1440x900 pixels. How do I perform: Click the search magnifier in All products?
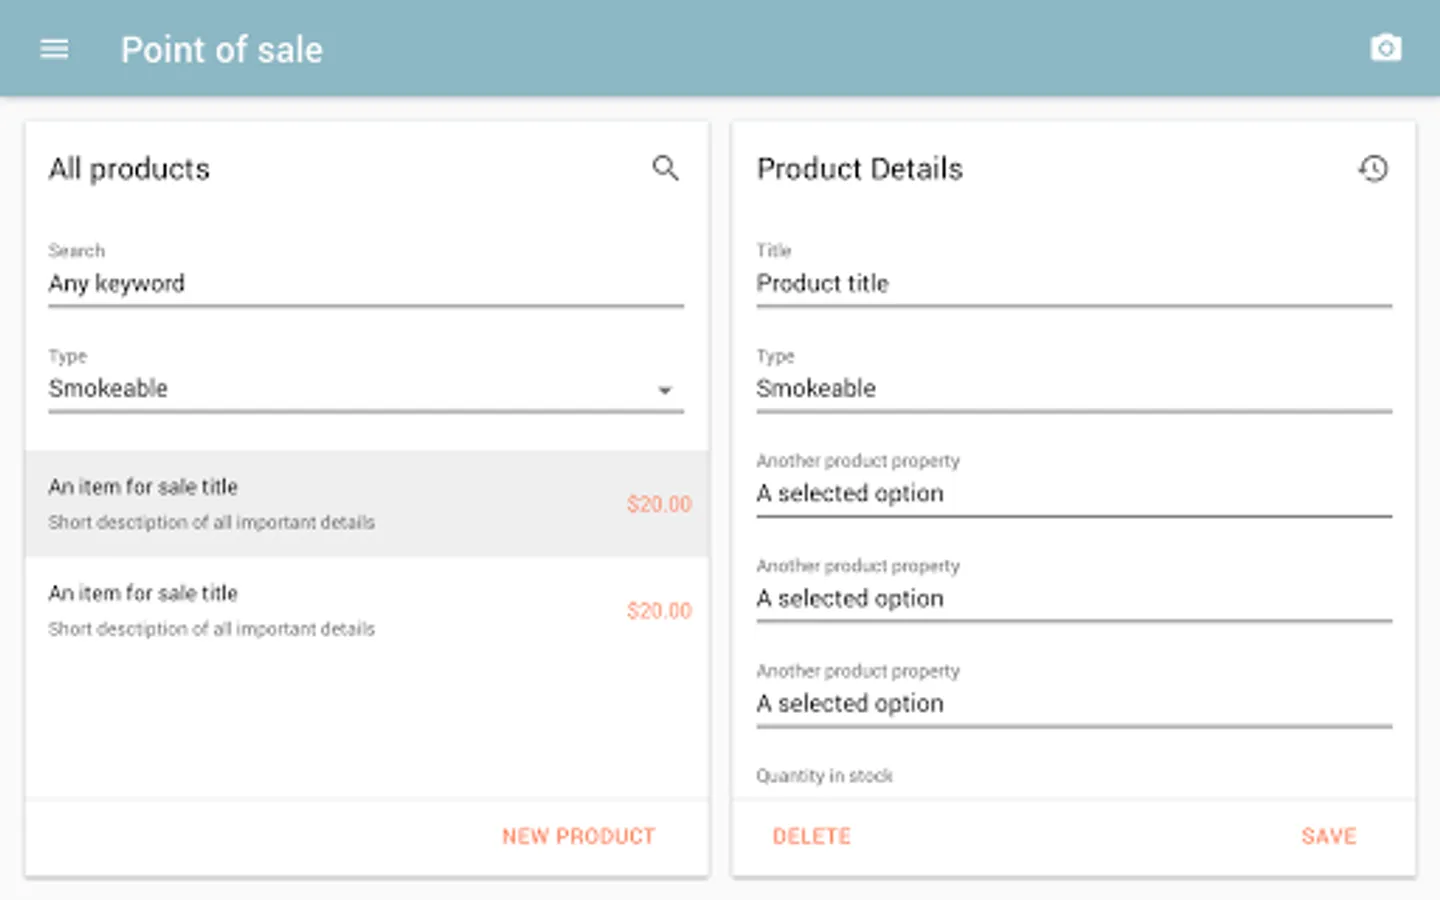click(665, 168)
